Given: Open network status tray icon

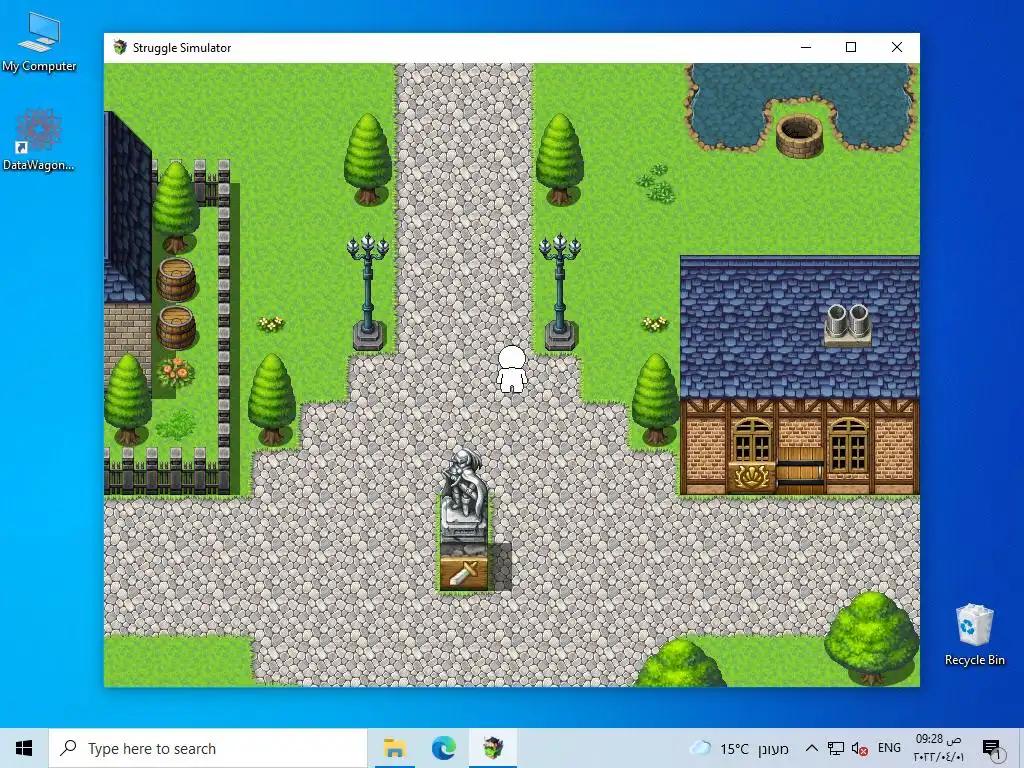Looking at the screenshot, I should (x=835, y=748).
